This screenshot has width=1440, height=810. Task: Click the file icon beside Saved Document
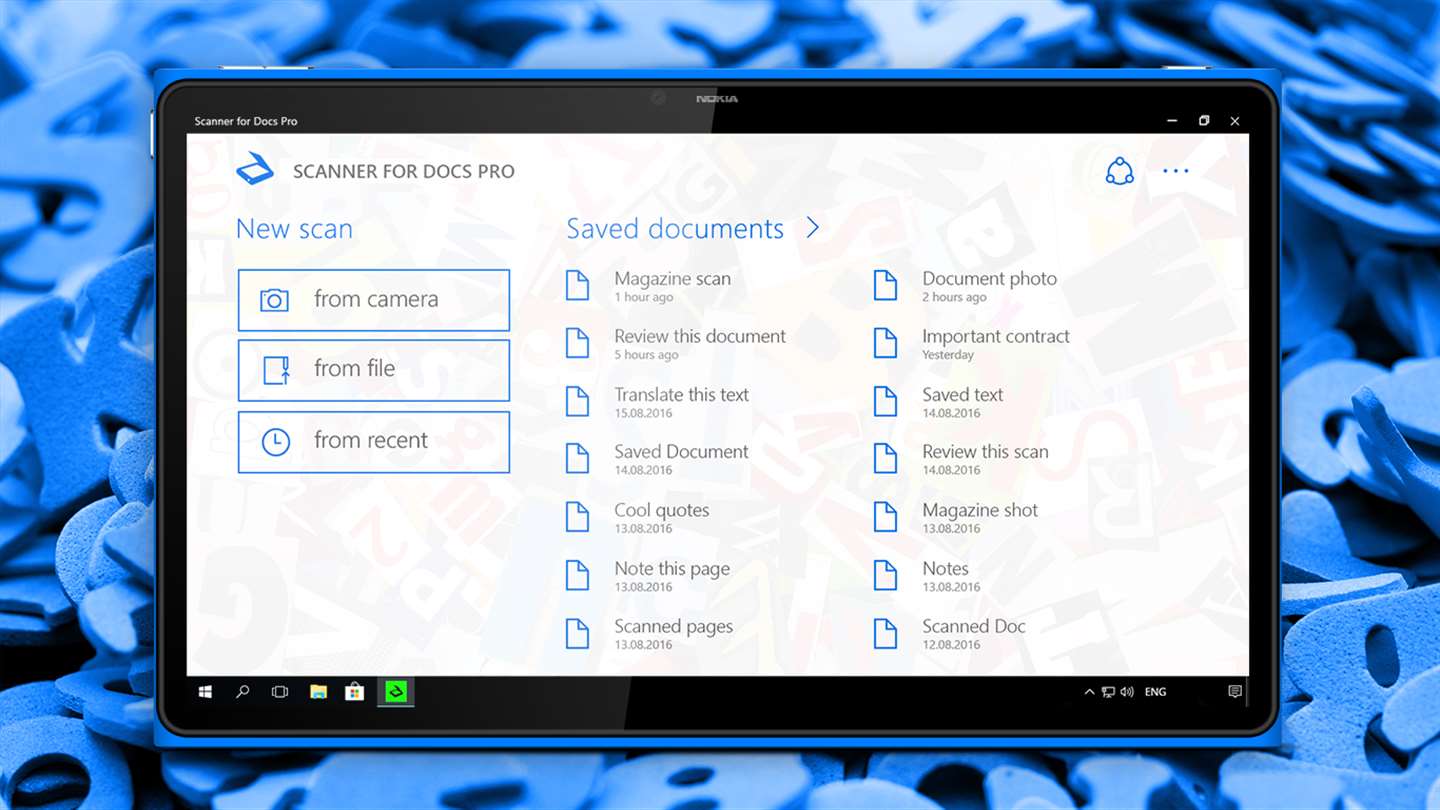point(578,458)
